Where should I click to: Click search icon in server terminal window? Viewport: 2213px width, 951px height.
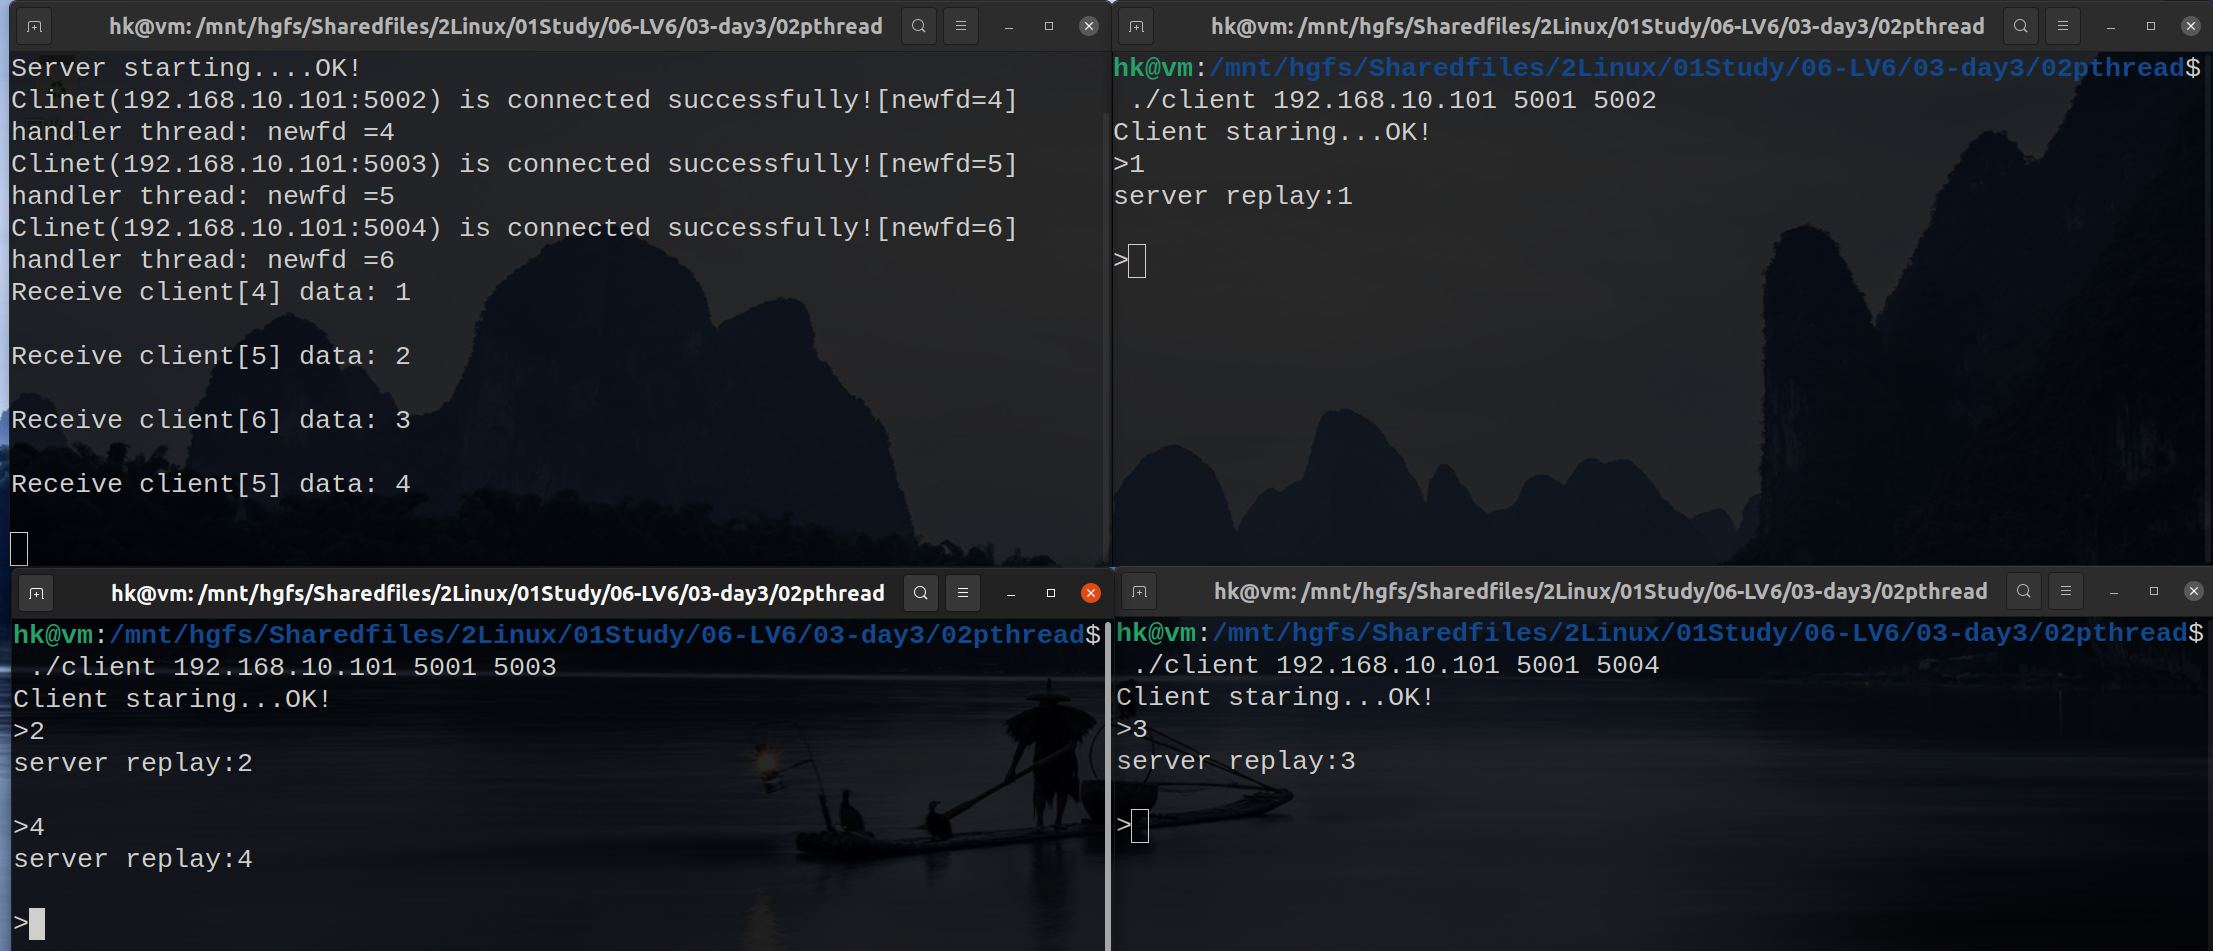(x=918, y=26)
